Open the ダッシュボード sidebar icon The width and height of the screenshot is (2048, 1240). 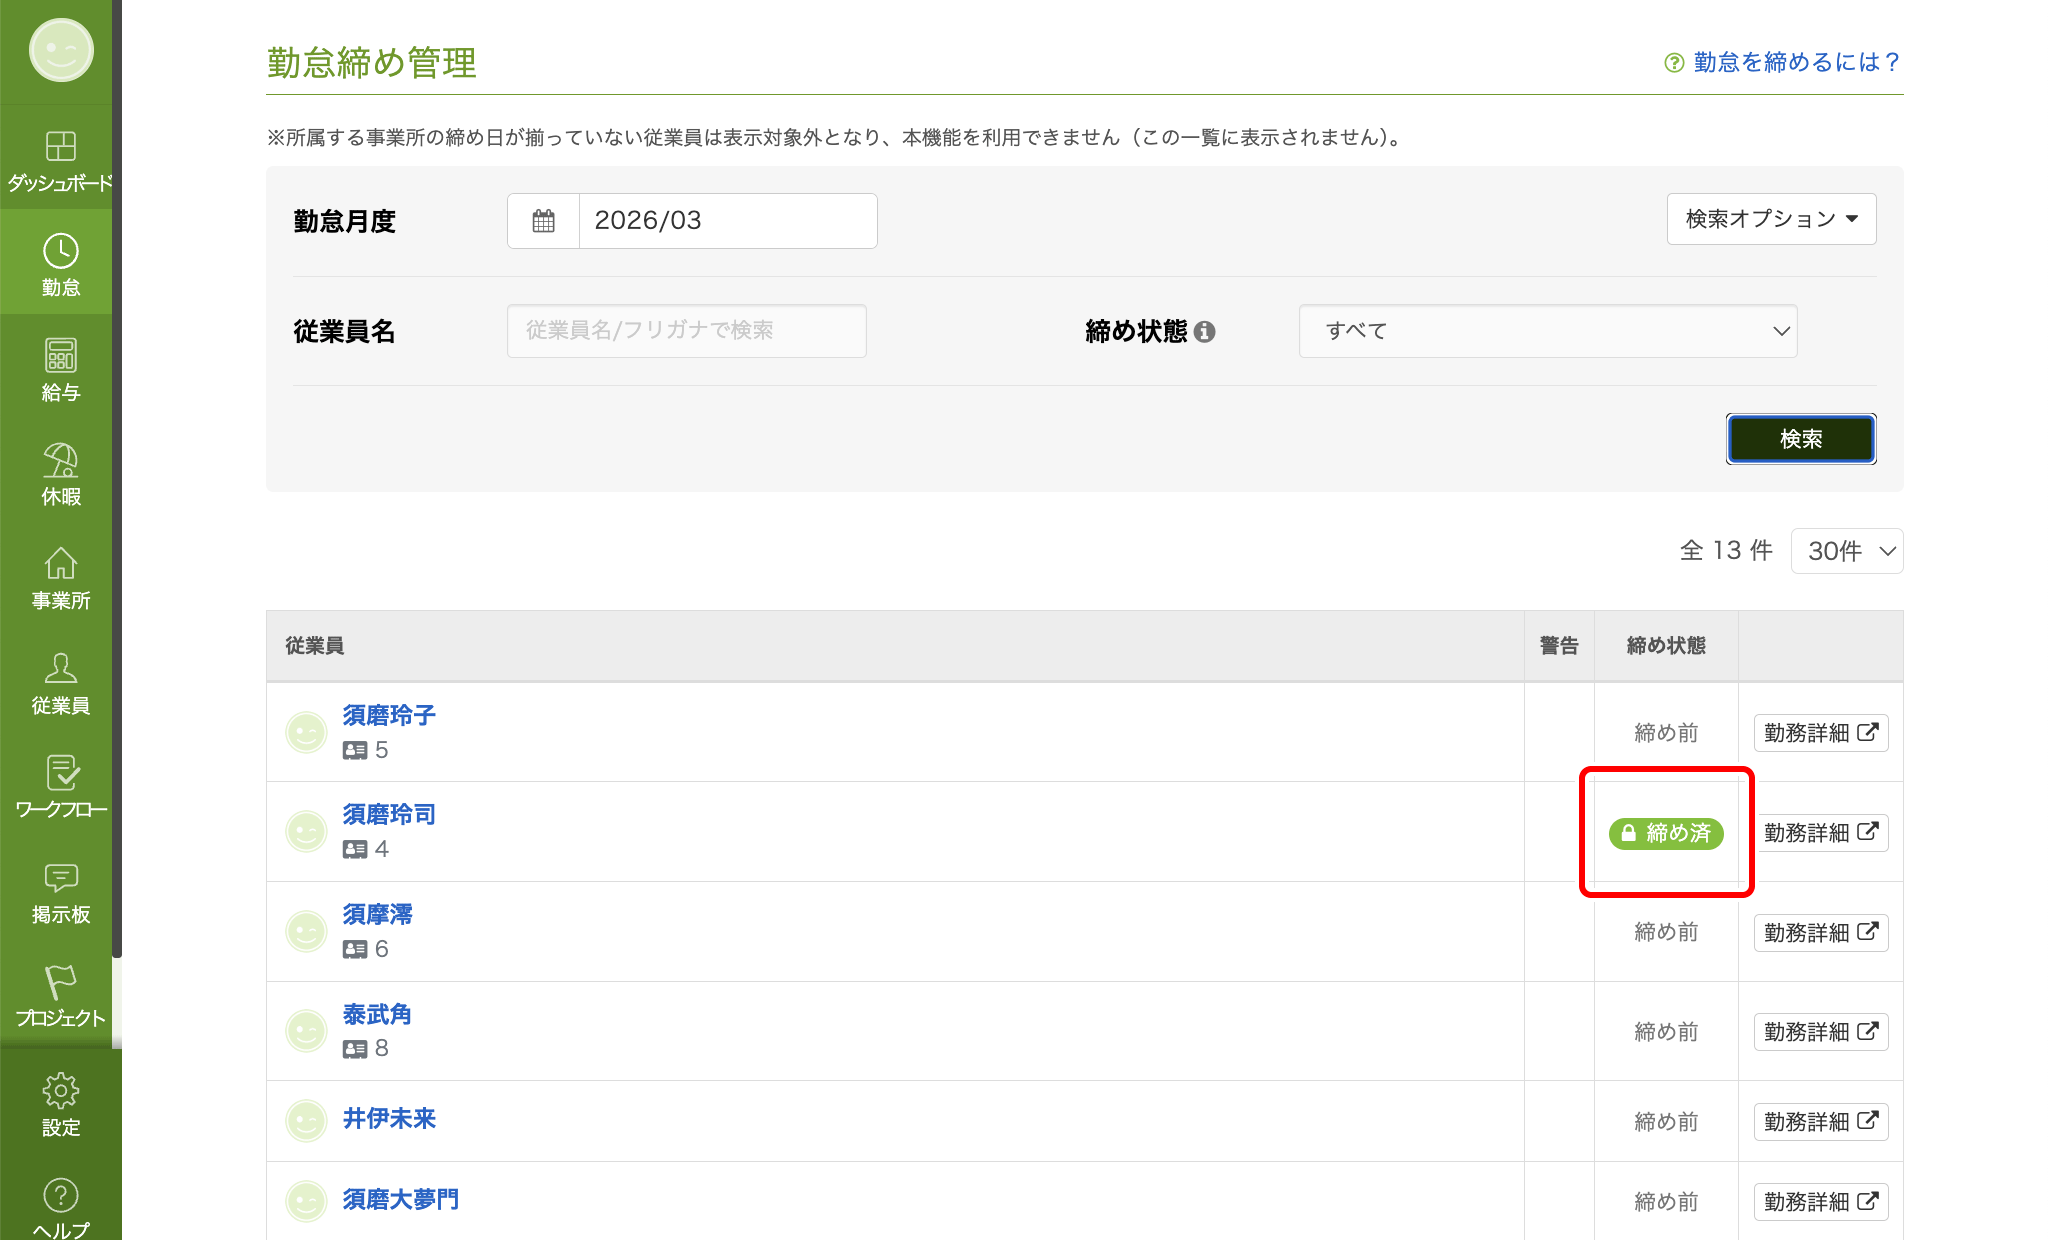click(x=60, y=147)
